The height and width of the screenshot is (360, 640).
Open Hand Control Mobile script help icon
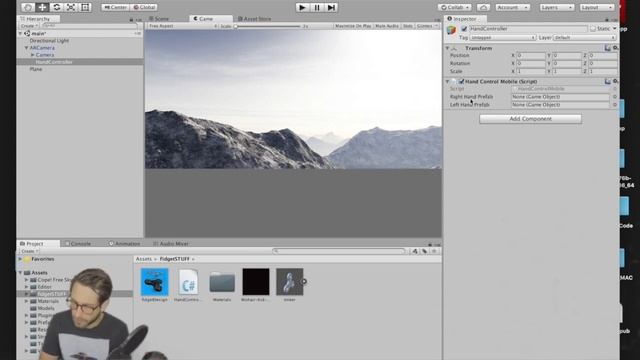pyautogui.click(x=607, y=81)
